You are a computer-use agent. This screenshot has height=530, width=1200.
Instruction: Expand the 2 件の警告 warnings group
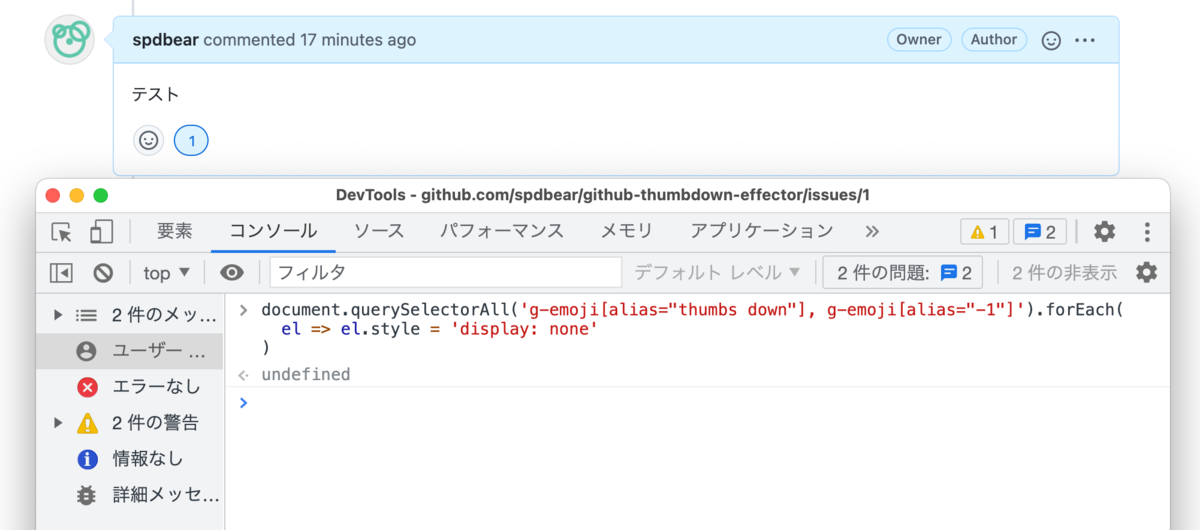click(x=58, y=423)
